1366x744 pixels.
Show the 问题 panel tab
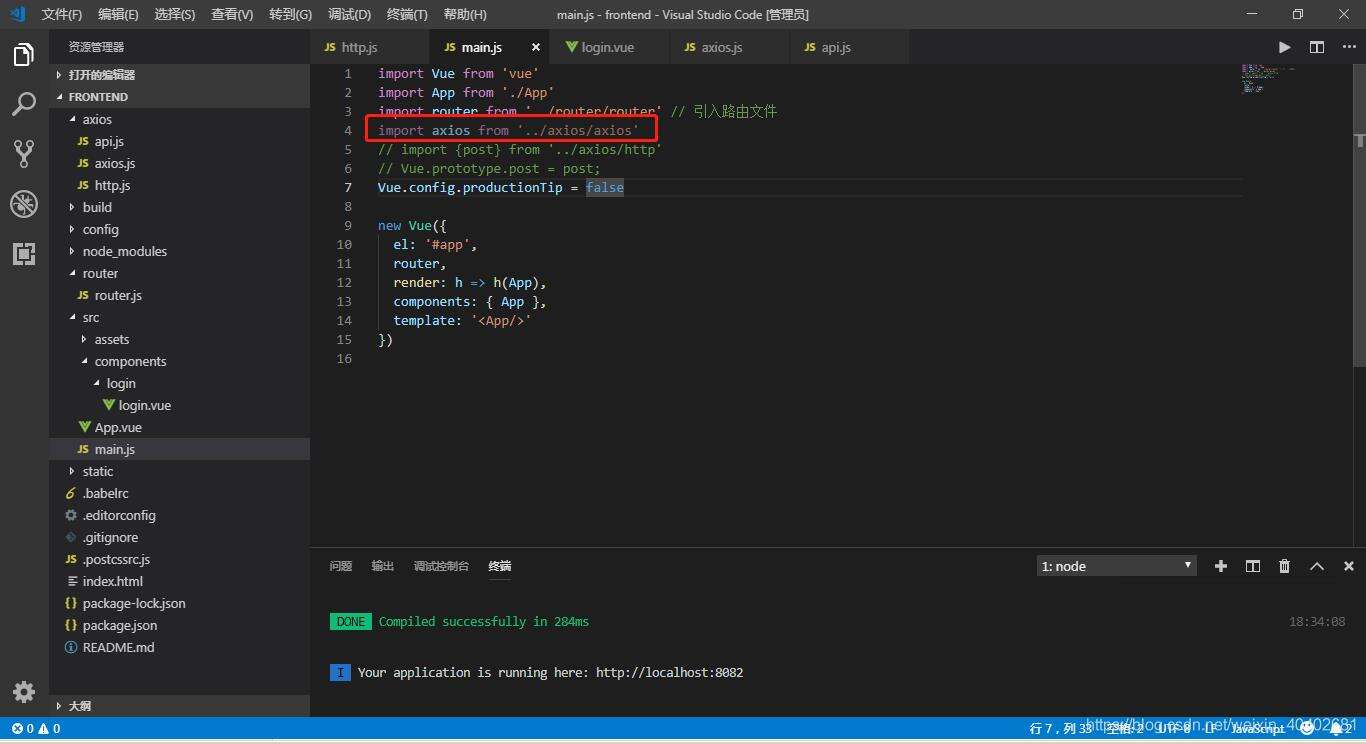(x=341, y=566)
